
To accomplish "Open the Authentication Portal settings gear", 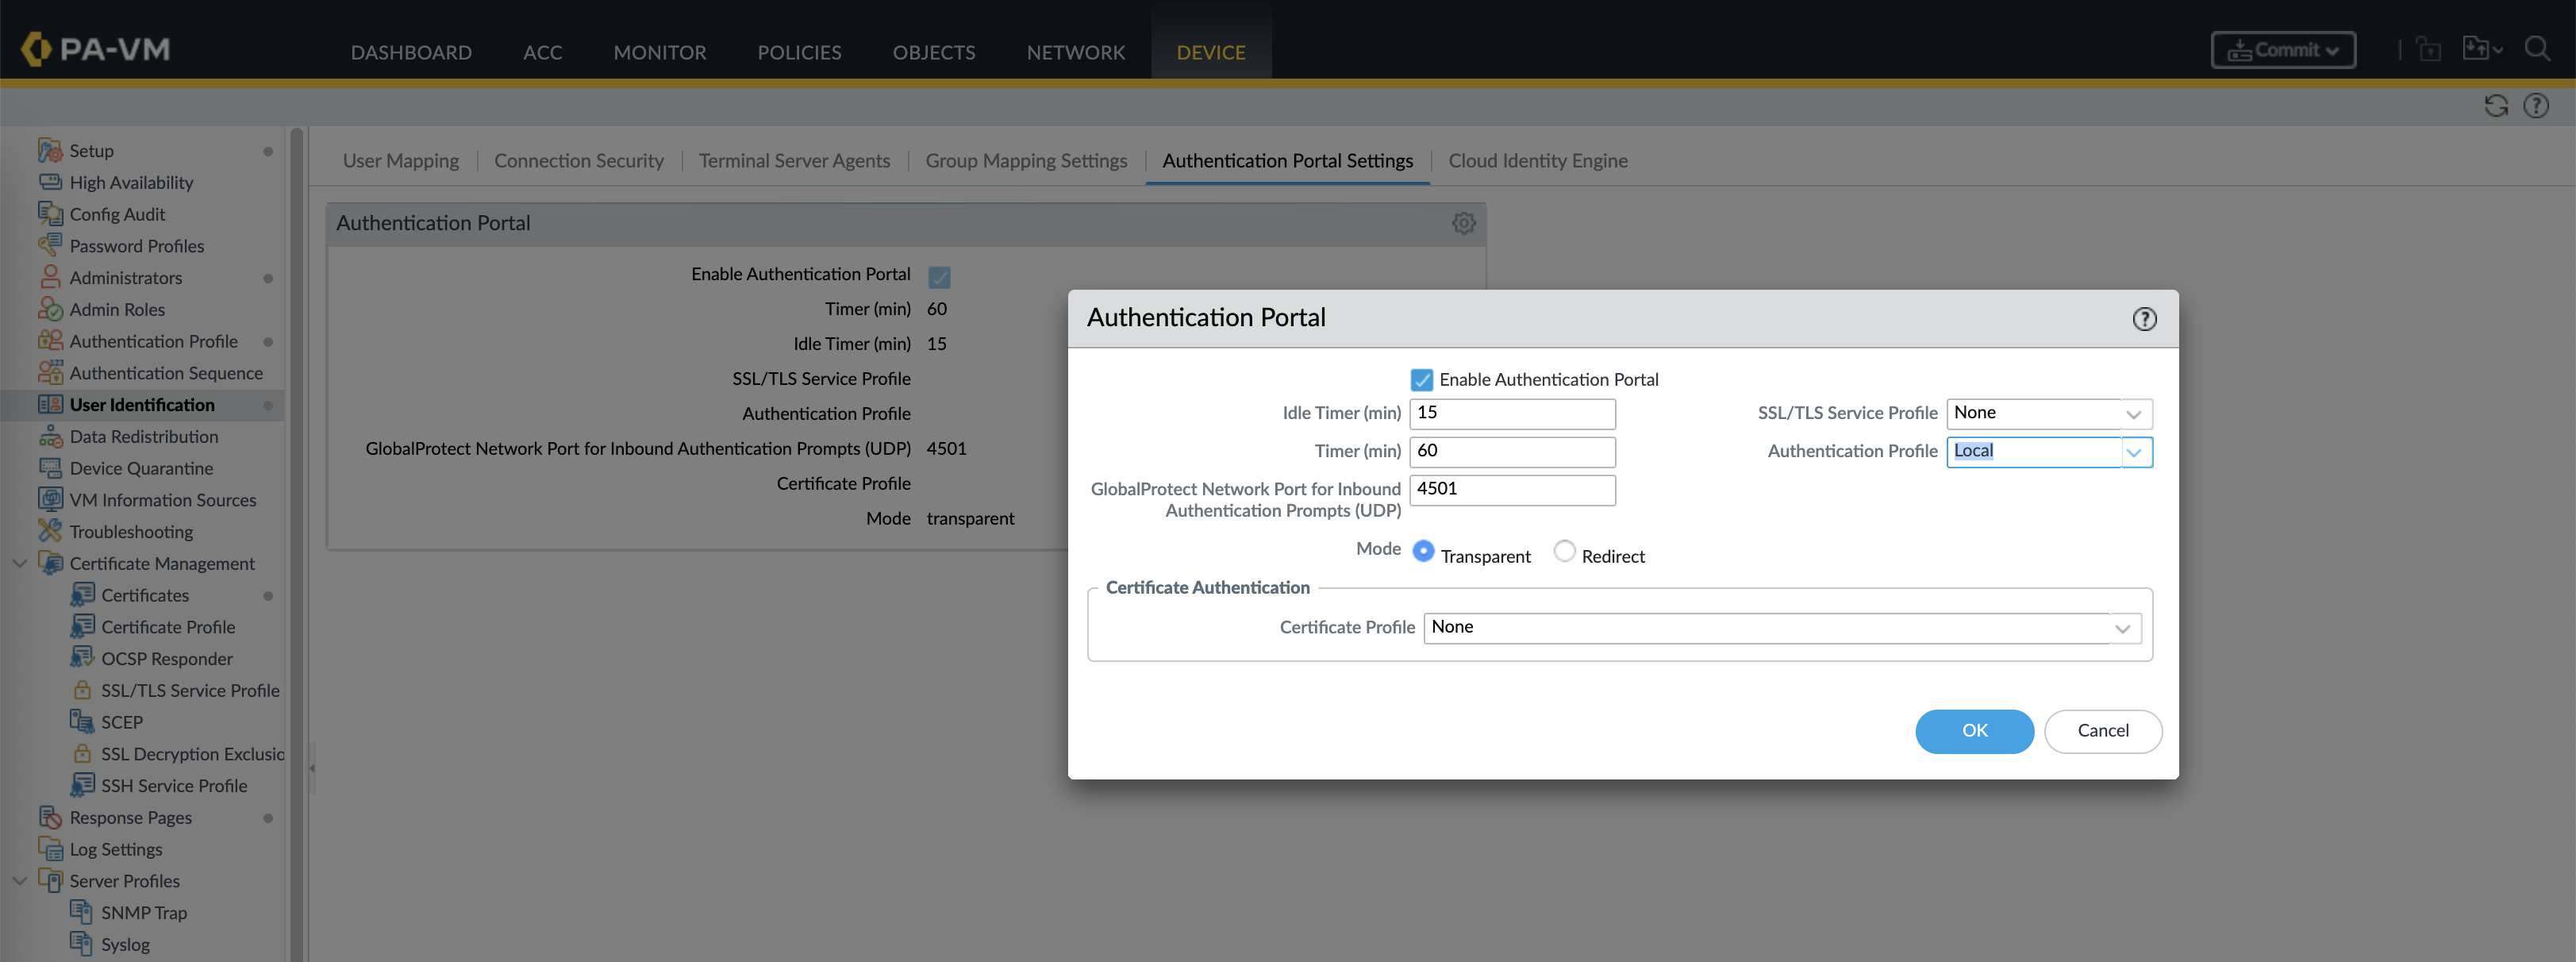I will (1463, 224).
